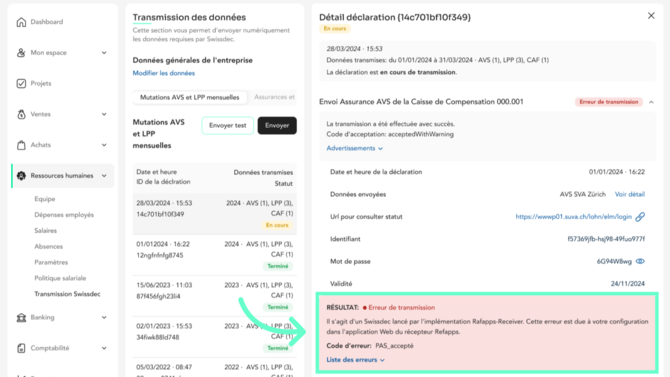The height and width of the screenshot is (377, 670).
Task: Select declaration row 87f456fgh23li4
Action: 215,296
